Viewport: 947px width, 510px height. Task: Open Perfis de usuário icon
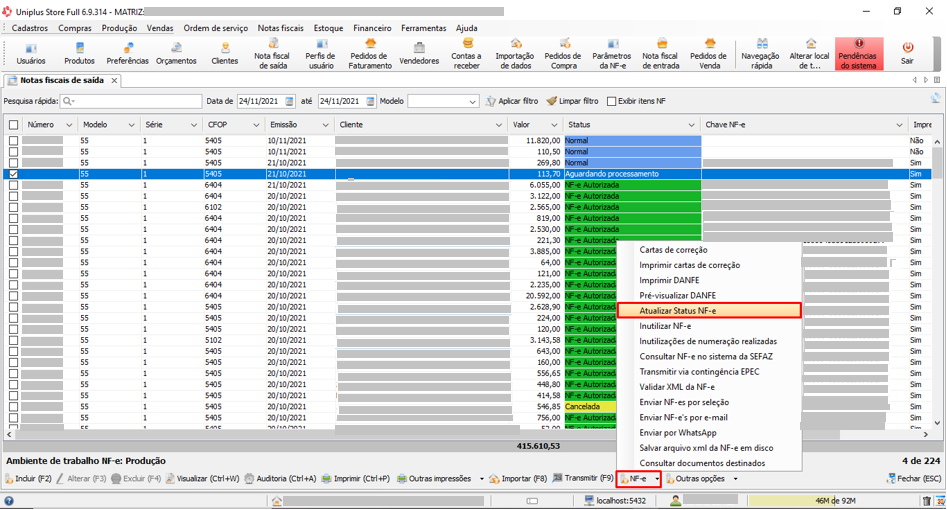(x=321, y=54)
